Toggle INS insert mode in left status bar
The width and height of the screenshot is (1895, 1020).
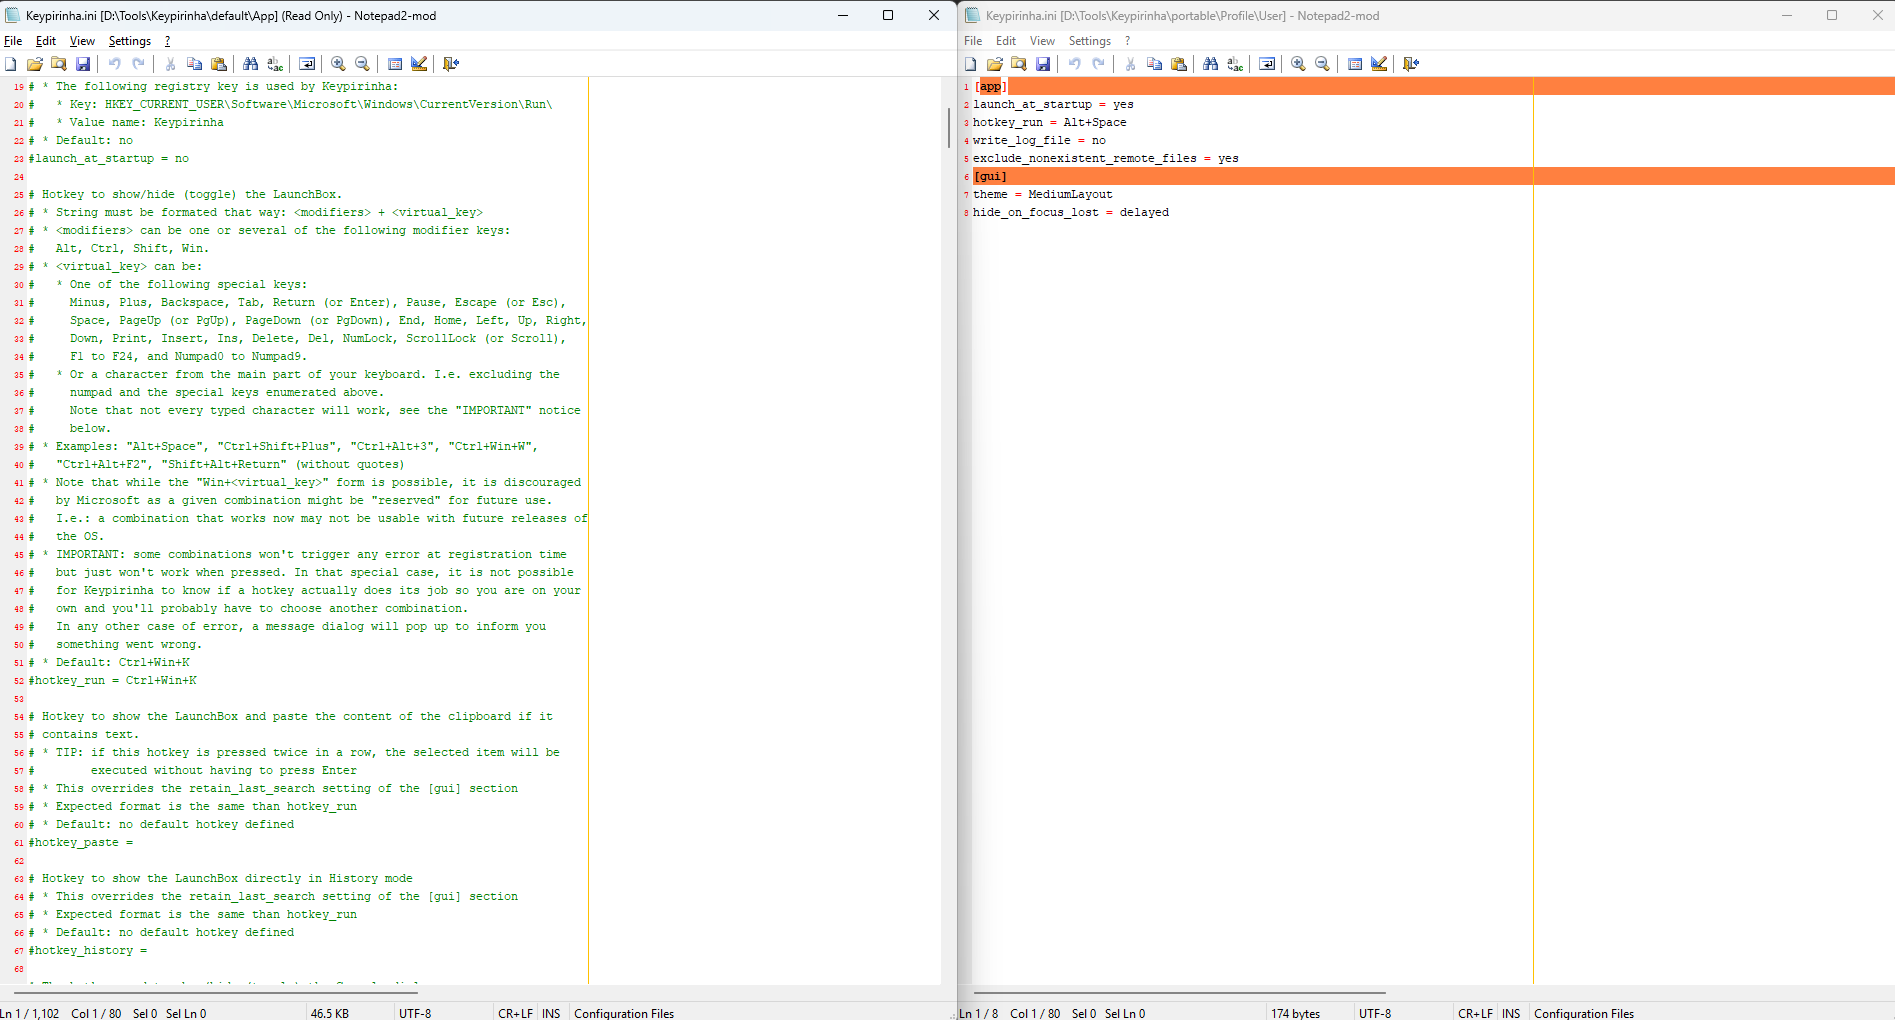551,1013
